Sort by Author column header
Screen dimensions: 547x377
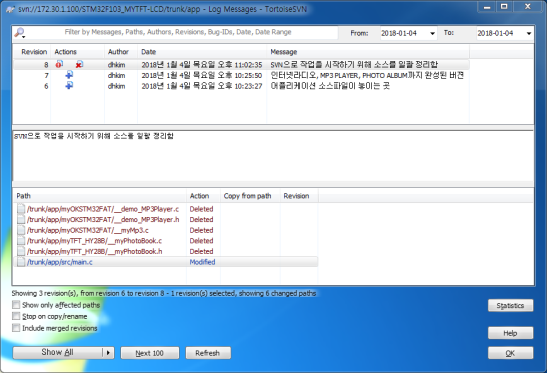[121, 52]
